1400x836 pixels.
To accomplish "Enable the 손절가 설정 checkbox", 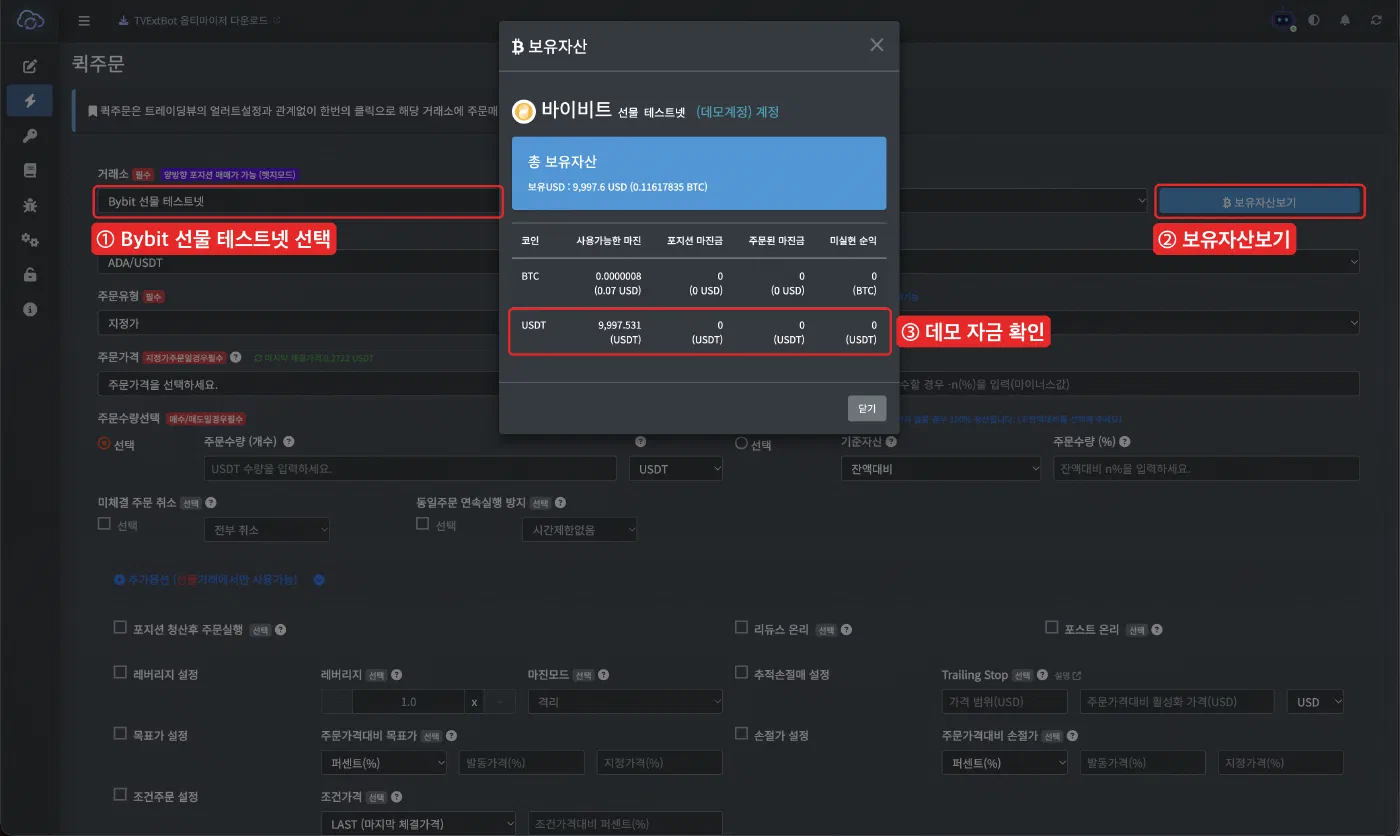I will [742, 733].
